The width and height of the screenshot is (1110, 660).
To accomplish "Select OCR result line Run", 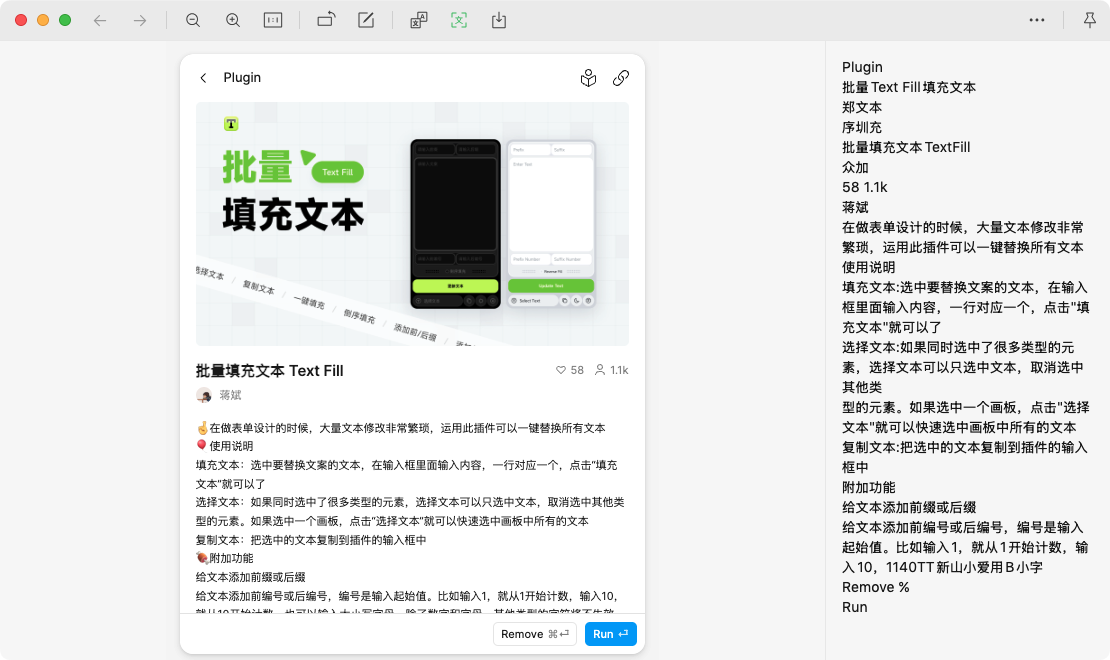I will click(x=854, y=607).
